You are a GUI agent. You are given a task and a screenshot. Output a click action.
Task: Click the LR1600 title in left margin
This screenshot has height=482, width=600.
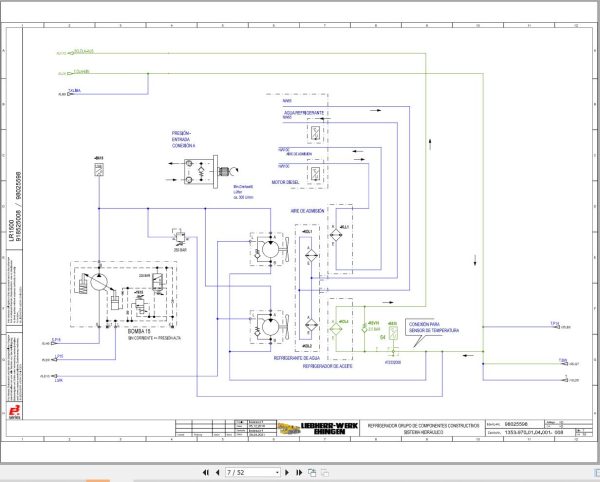[11, 231]
